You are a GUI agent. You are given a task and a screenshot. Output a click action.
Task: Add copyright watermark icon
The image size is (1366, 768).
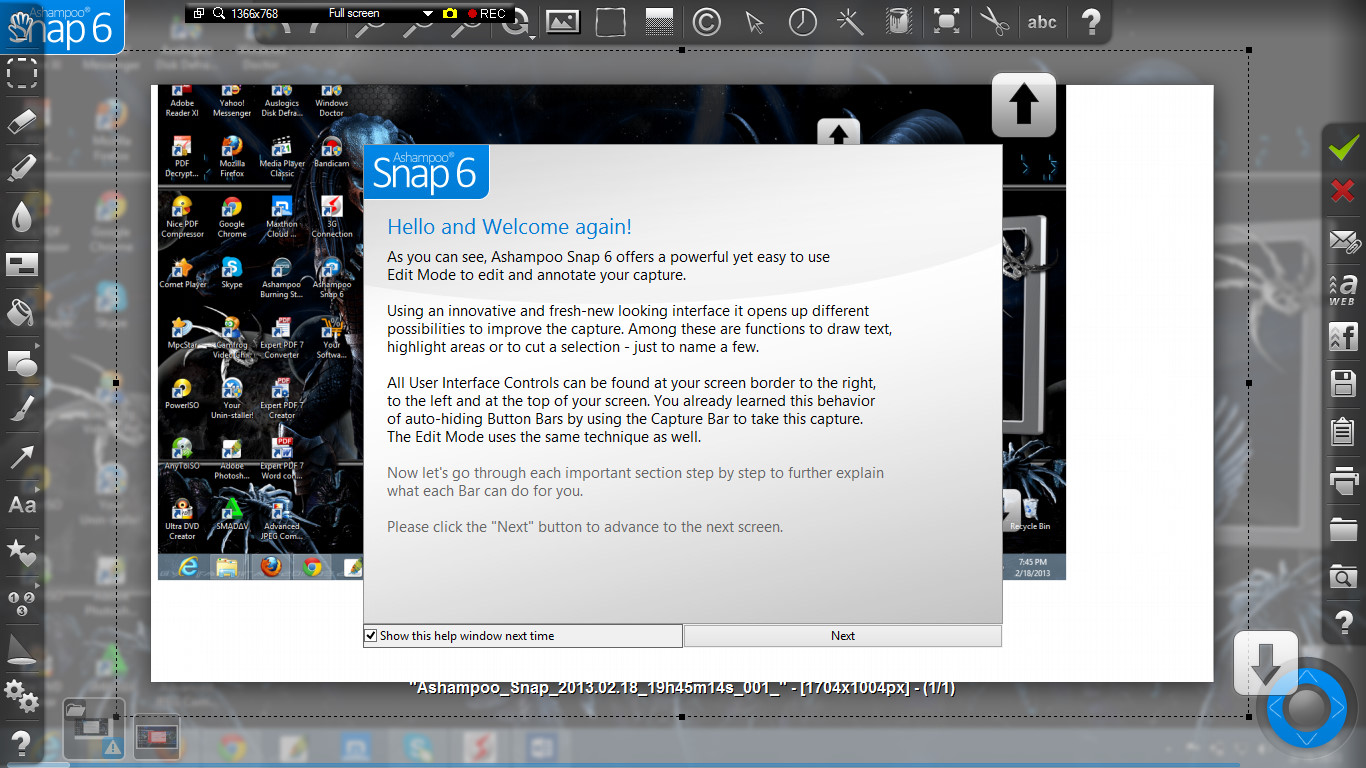tap(707, 21)
